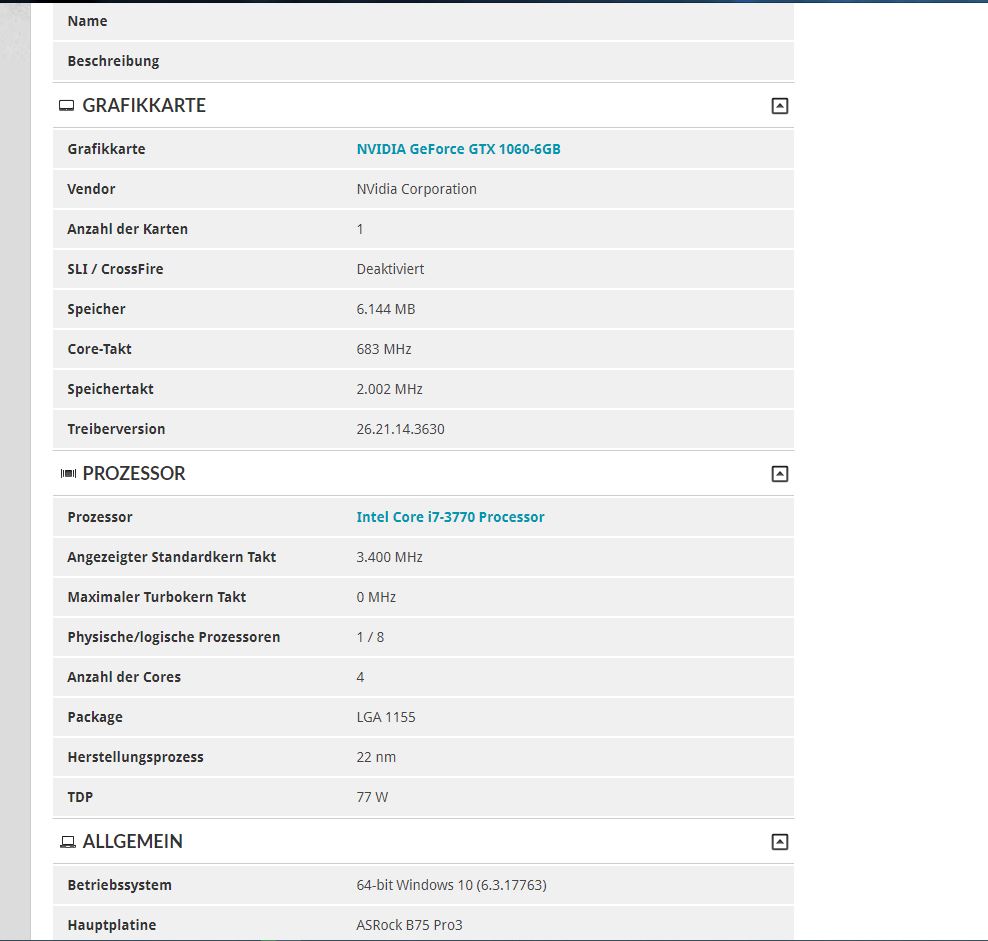Click the LGA 1155 package value
The image size is (988, 941).
click(386, 717)
